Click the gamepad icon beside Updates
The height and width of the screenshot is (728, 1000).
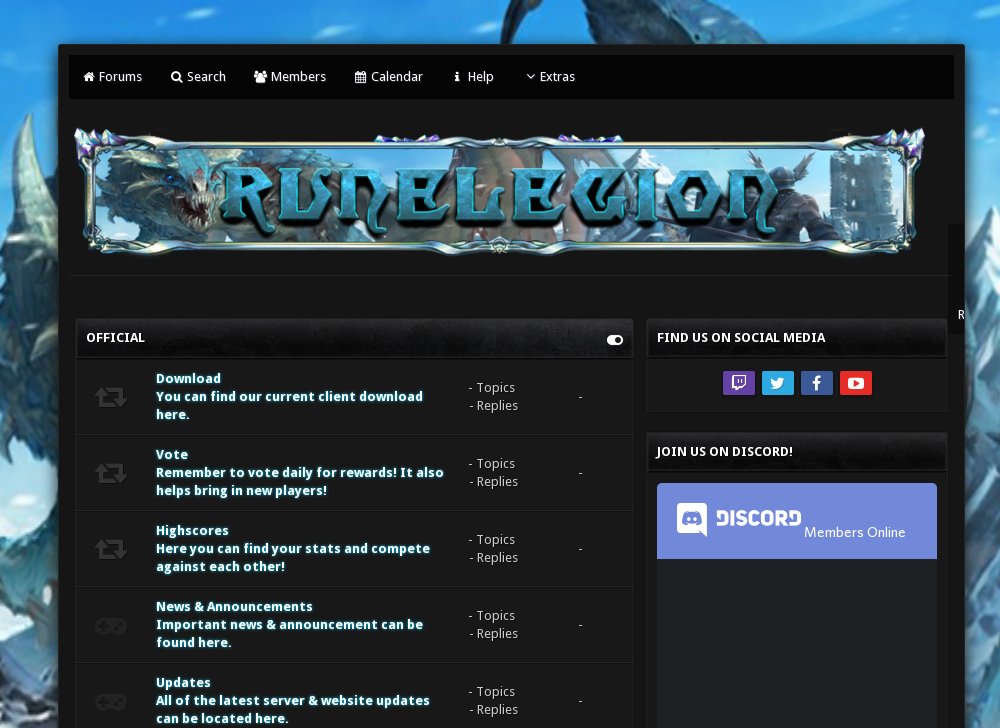tap(110, 701)
